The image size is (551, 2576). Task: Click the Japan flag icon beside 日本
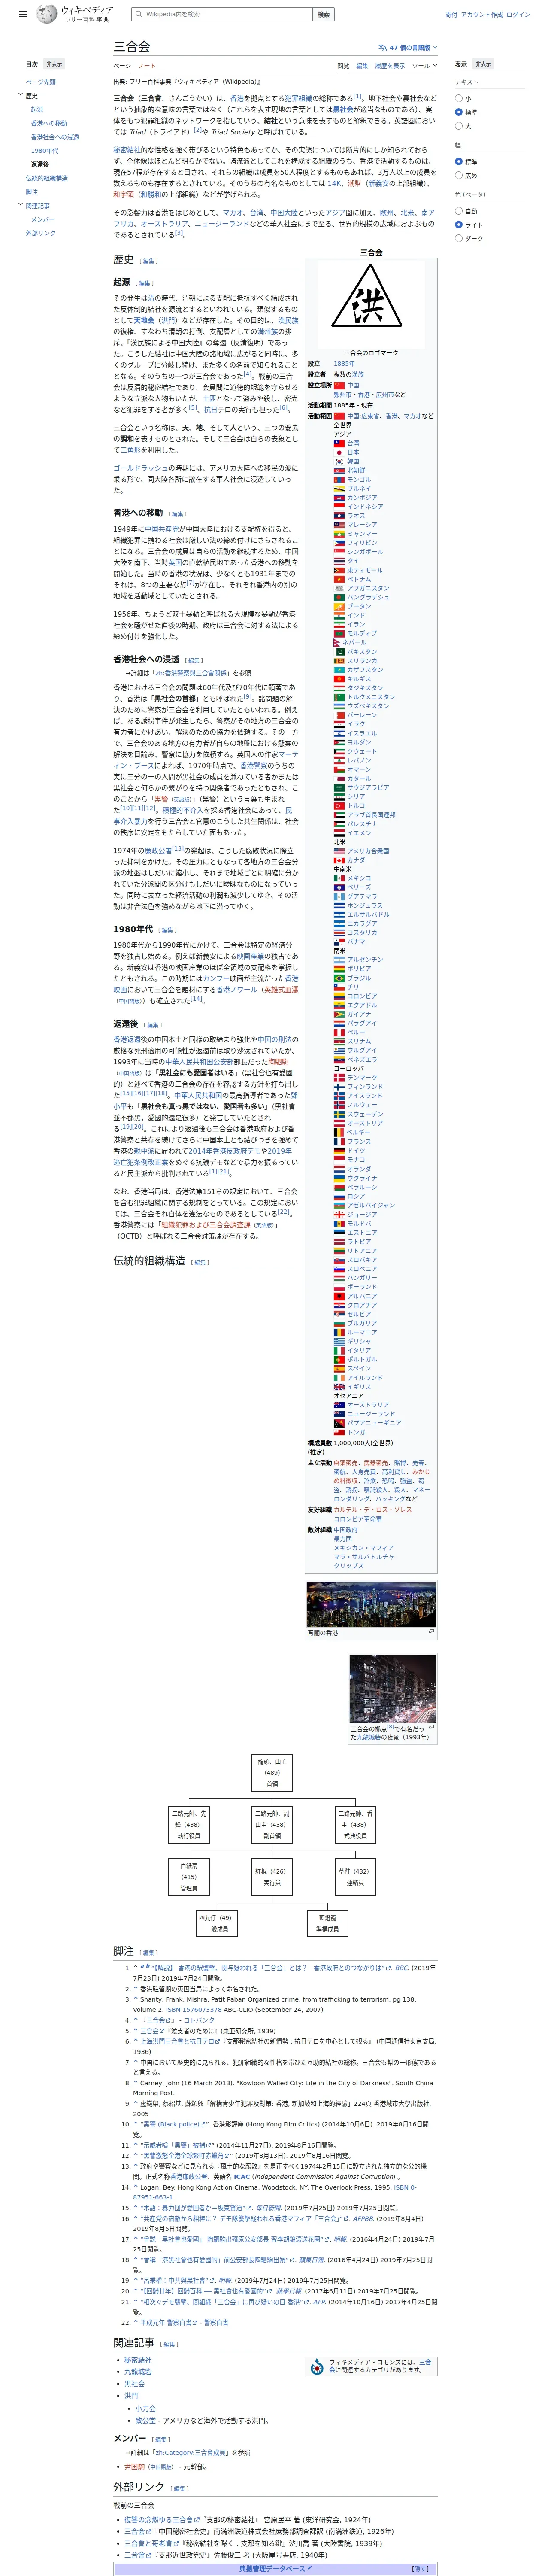pyautogui.click(x=339, y=452)
